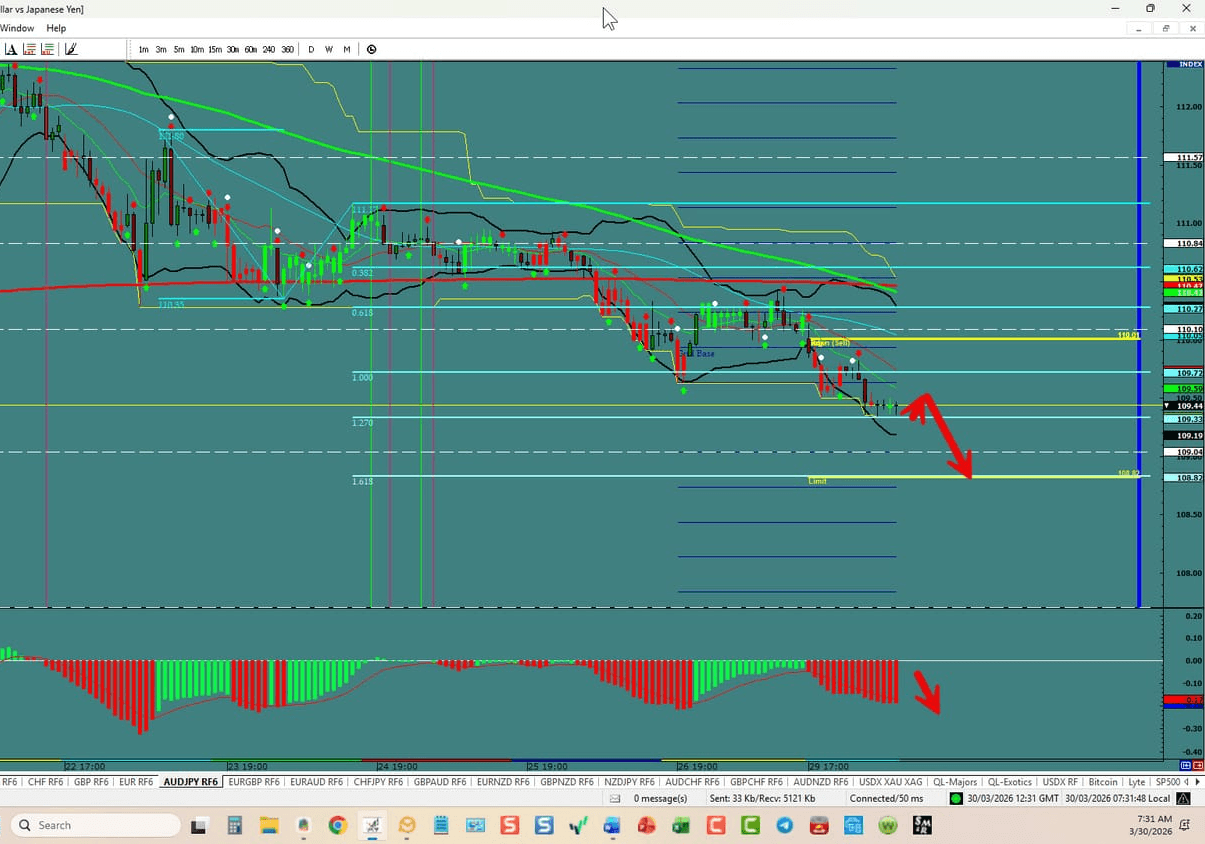Click the green connection indicator near the GMT time
The width and height of the screenshot is (1205, 844).
coord(953,798)
